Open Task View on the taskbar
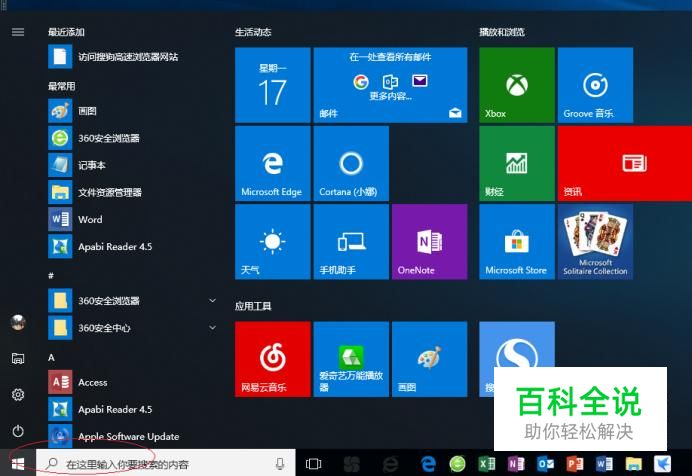692x476 pixels. (313, 464)
